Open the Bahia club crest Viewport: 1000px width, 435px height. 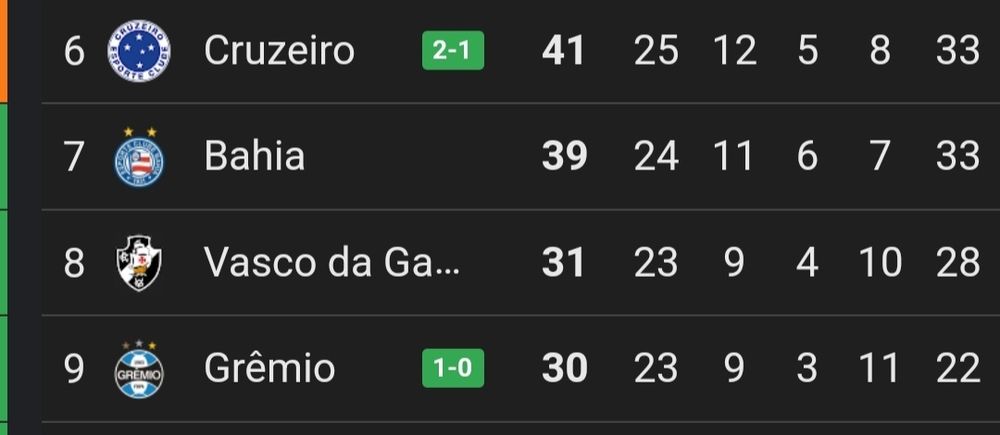point(139,157)
